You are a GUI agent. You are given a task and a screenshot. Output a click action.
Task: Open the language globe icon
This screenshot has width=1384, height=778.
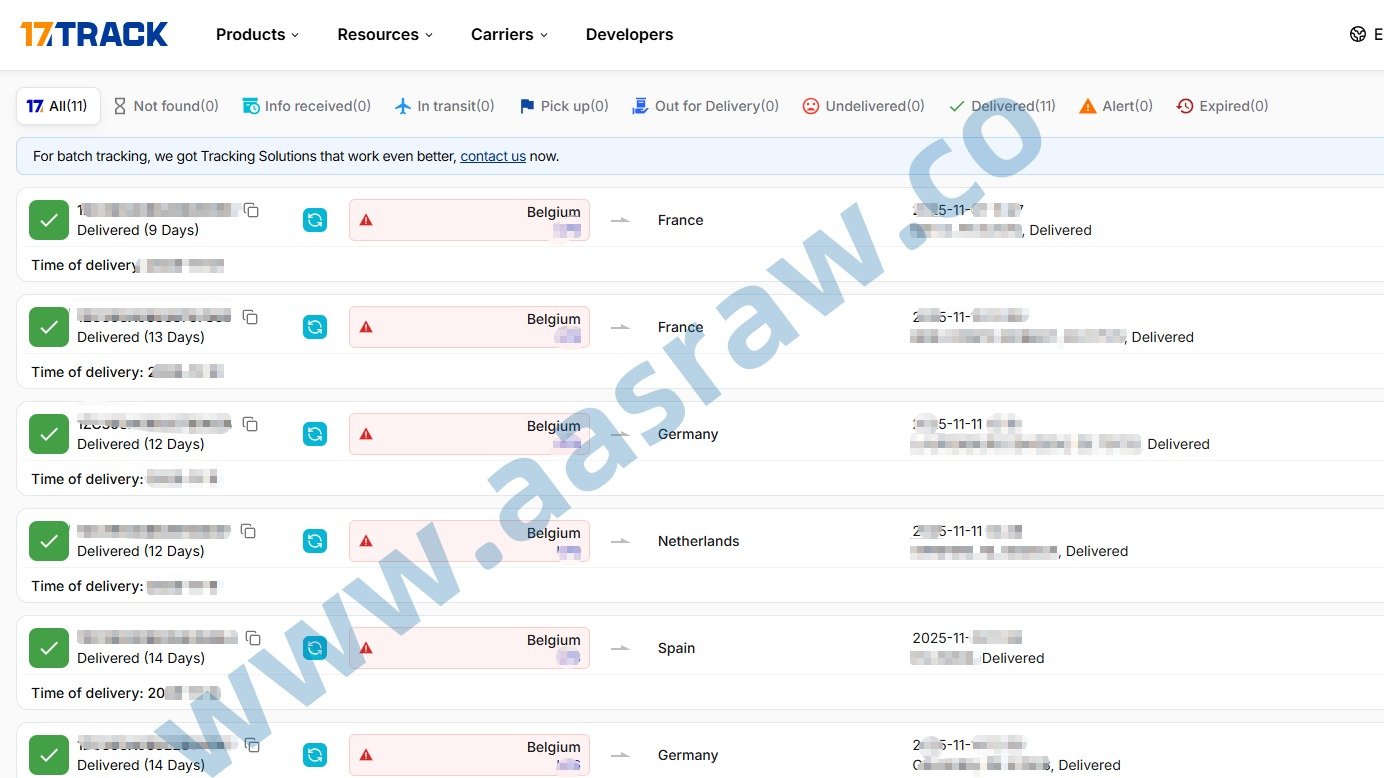point(1357,35)
